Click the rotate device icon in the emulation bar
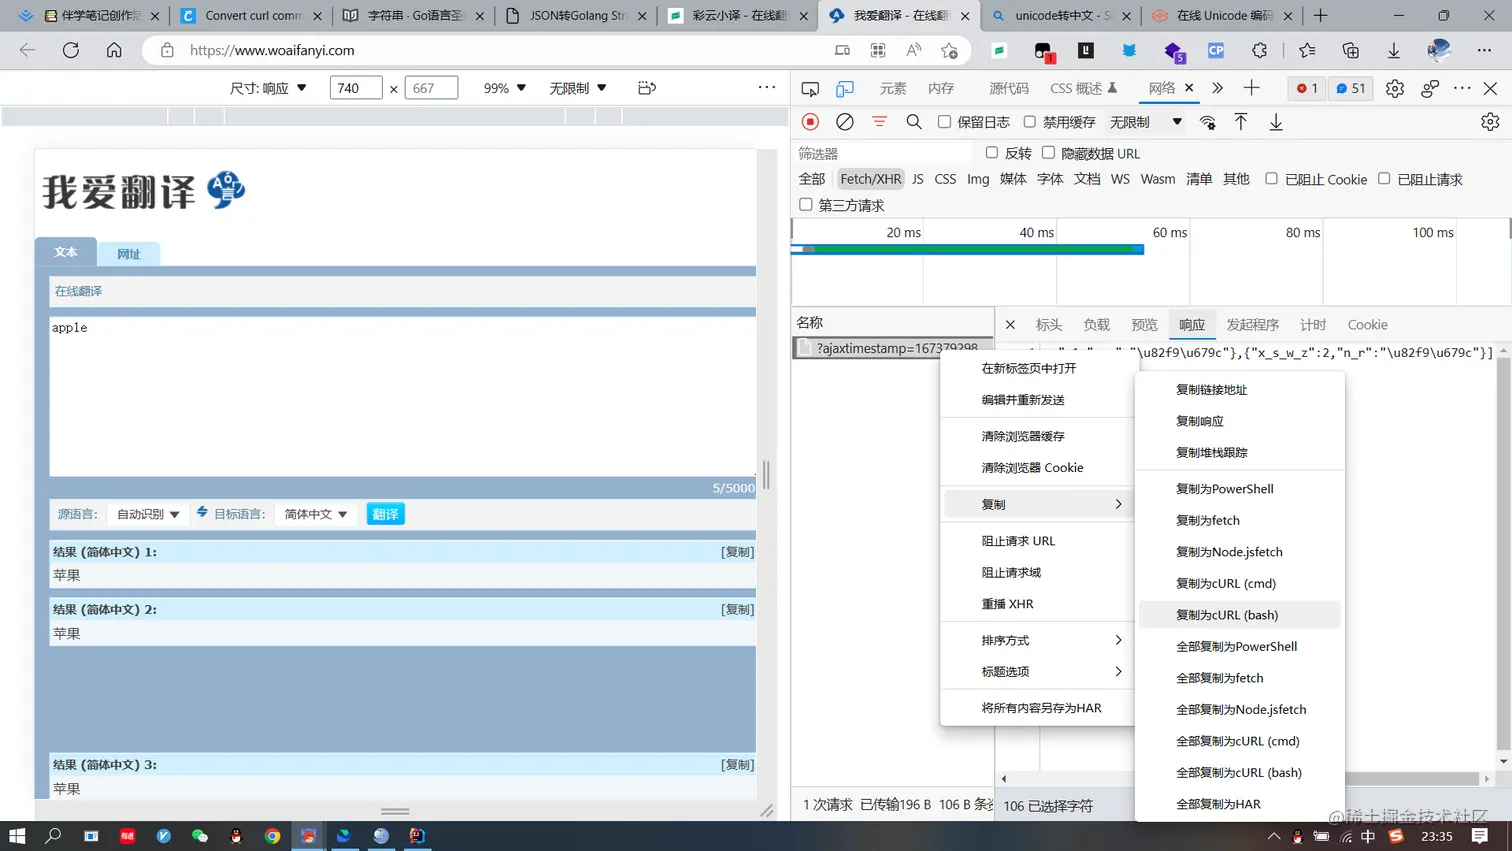Screen dimensions: 1512x851 647,88
